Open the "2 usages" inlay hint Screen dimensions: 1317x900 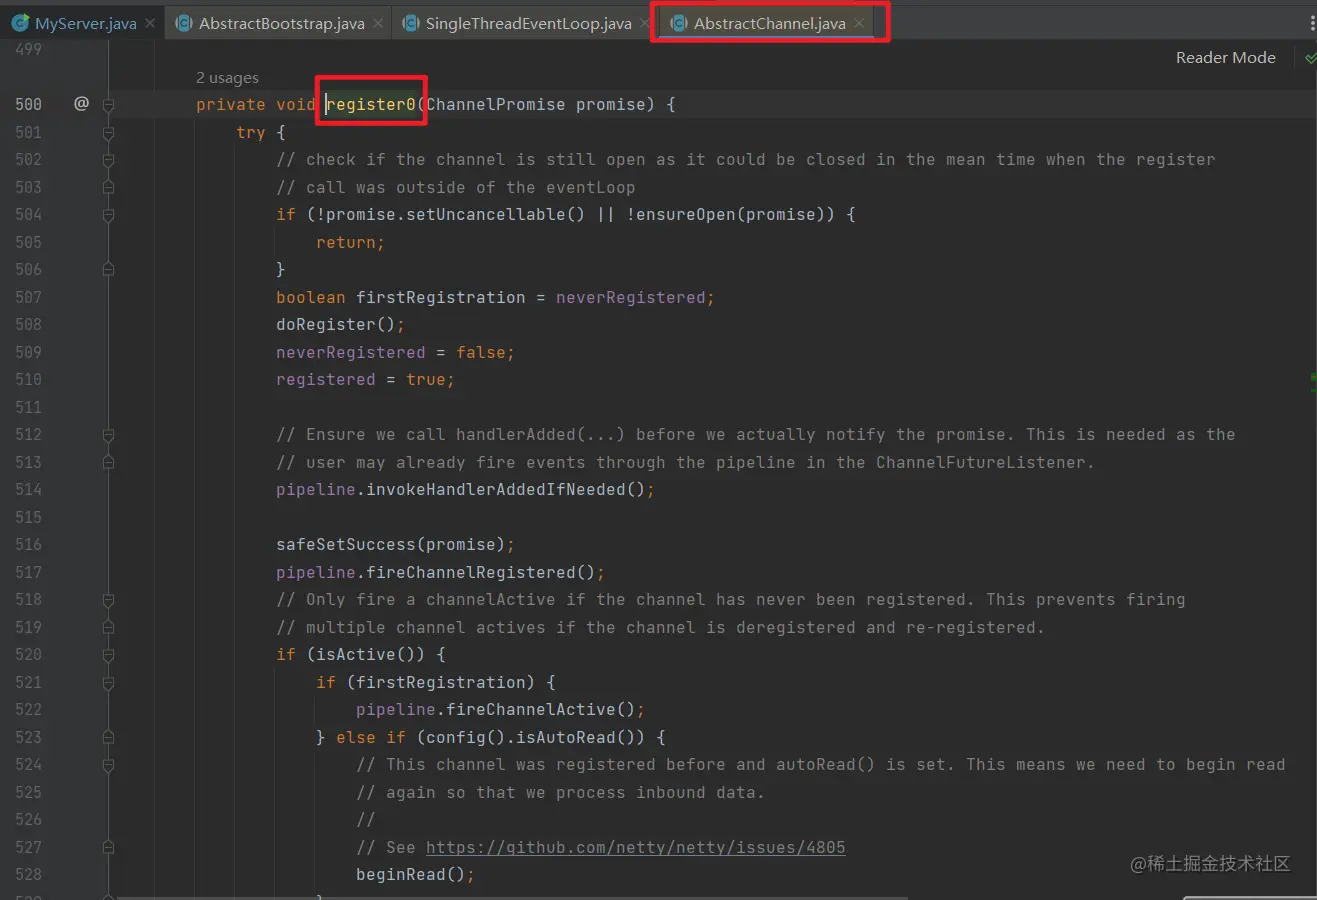(227, 78)
